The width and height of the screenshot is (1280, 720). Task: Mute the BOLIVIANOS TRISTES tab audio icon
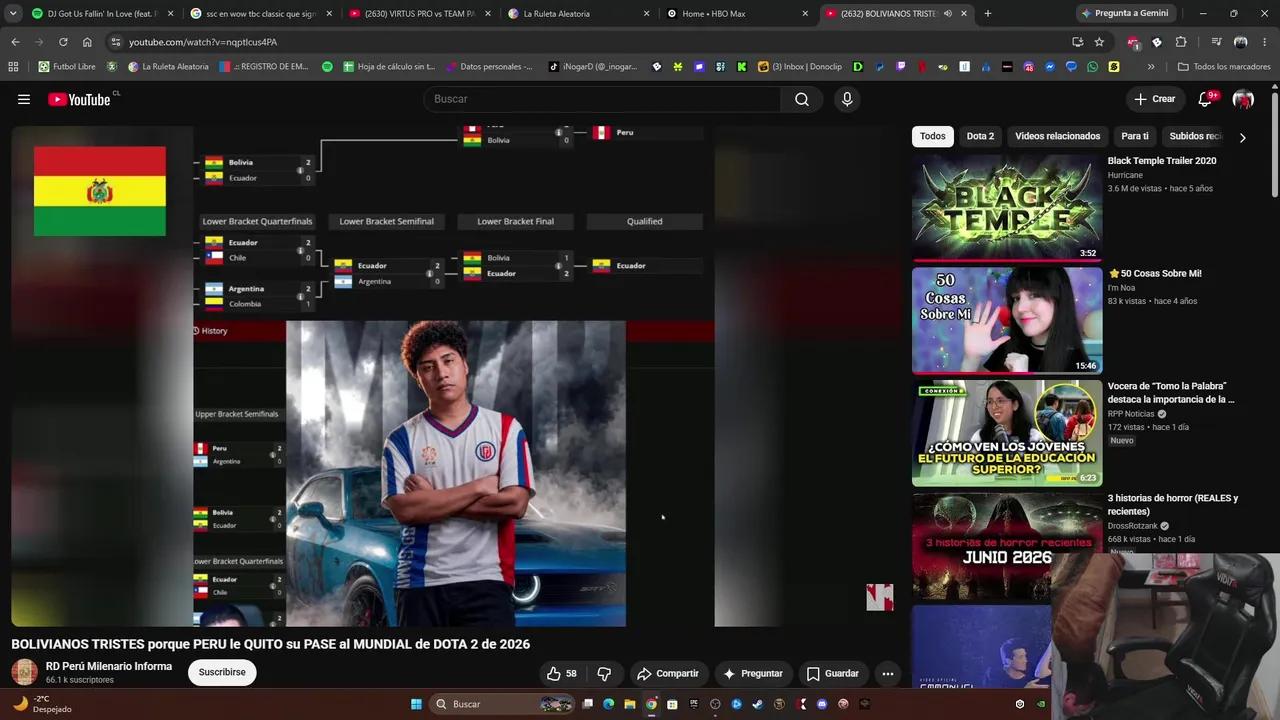pos(947,14)
